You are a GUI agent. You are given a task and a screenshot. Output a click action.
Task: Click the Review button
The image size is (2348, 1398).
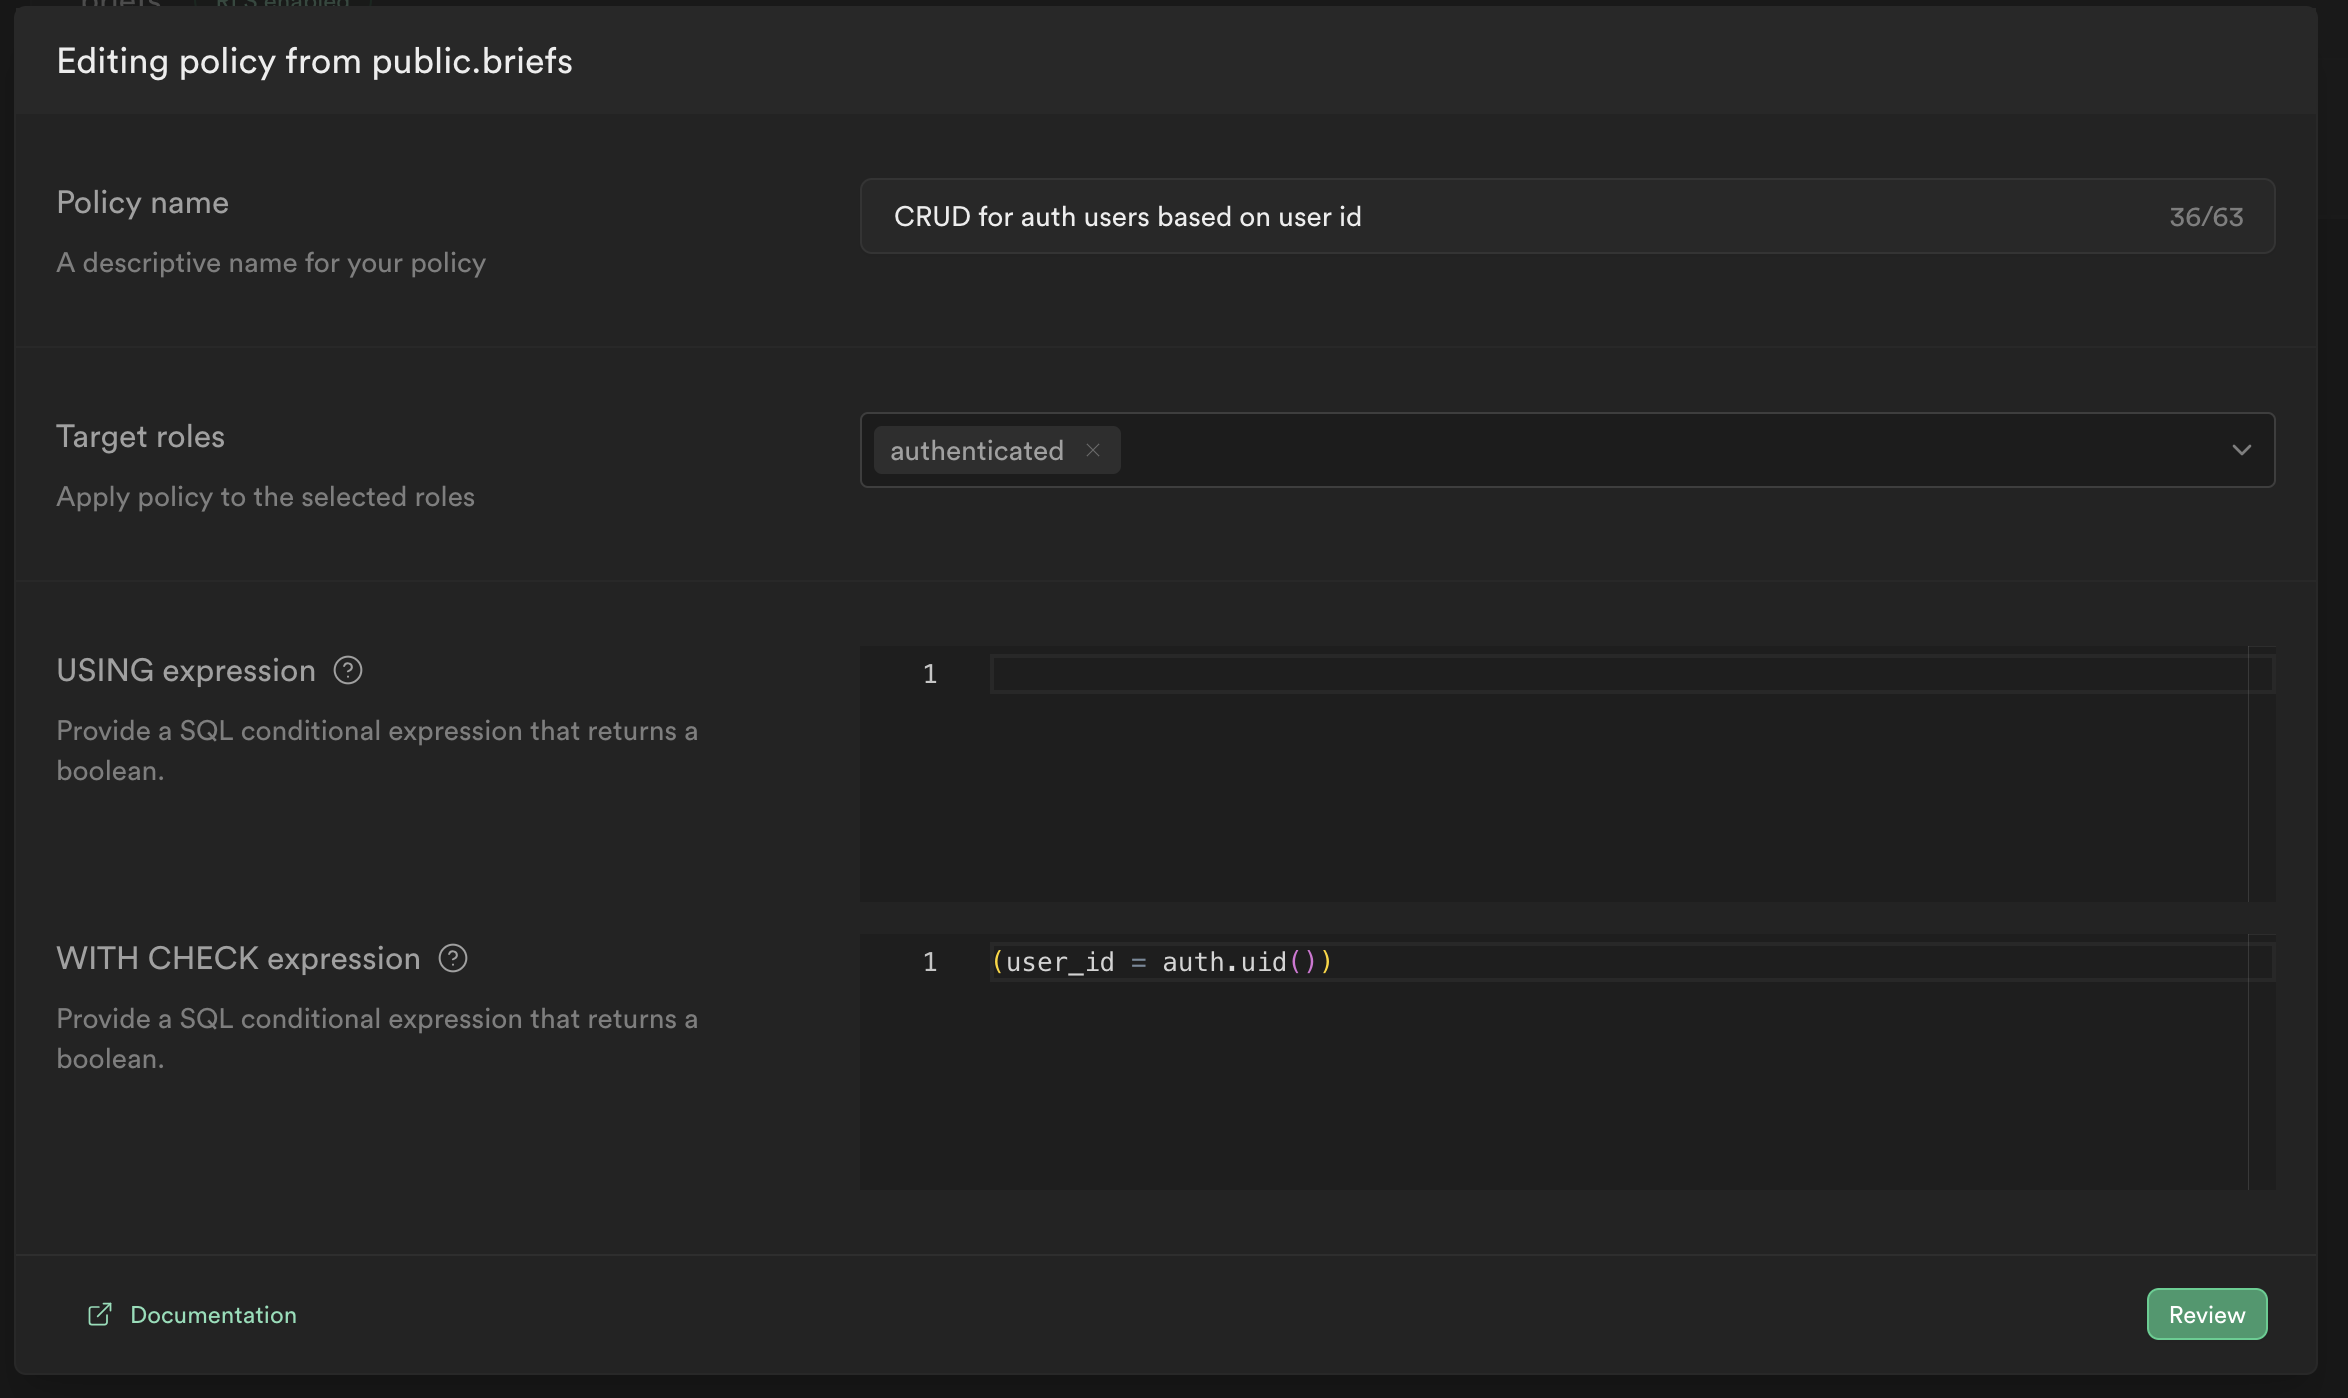pos(2206,1314)
